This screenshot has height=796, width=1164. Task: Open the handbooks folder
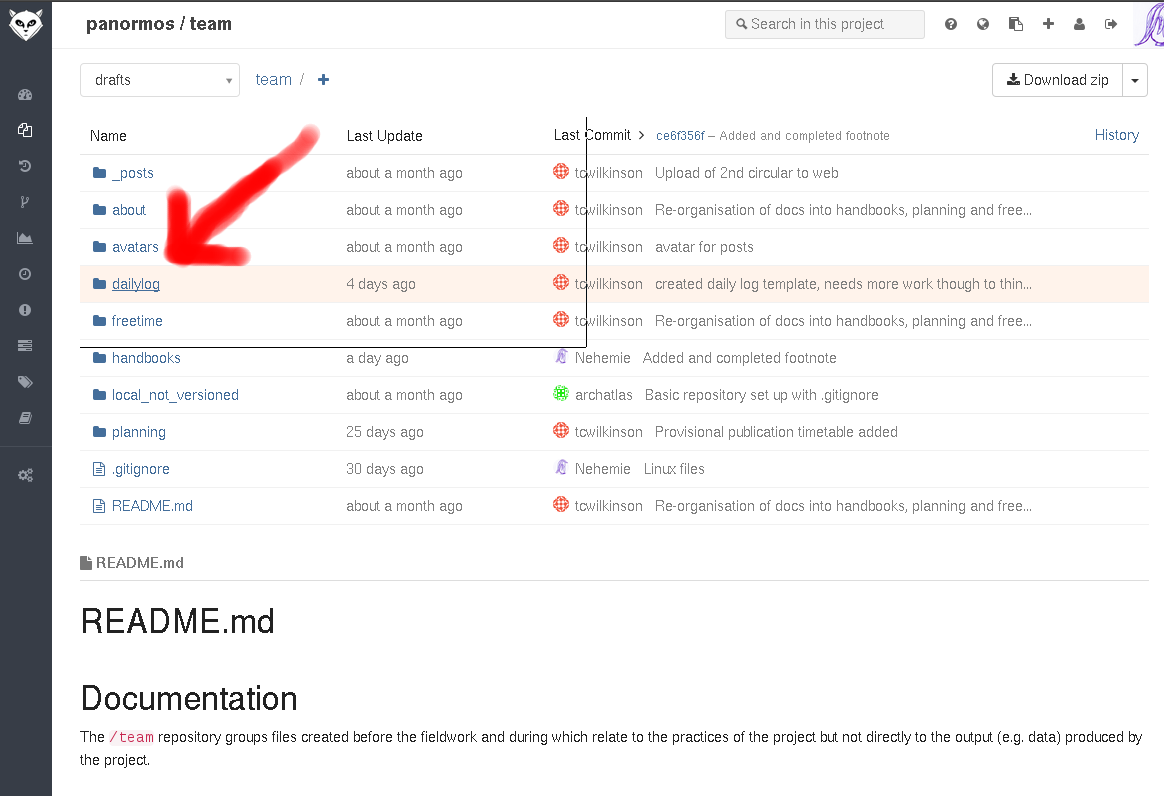click(146, 358)
